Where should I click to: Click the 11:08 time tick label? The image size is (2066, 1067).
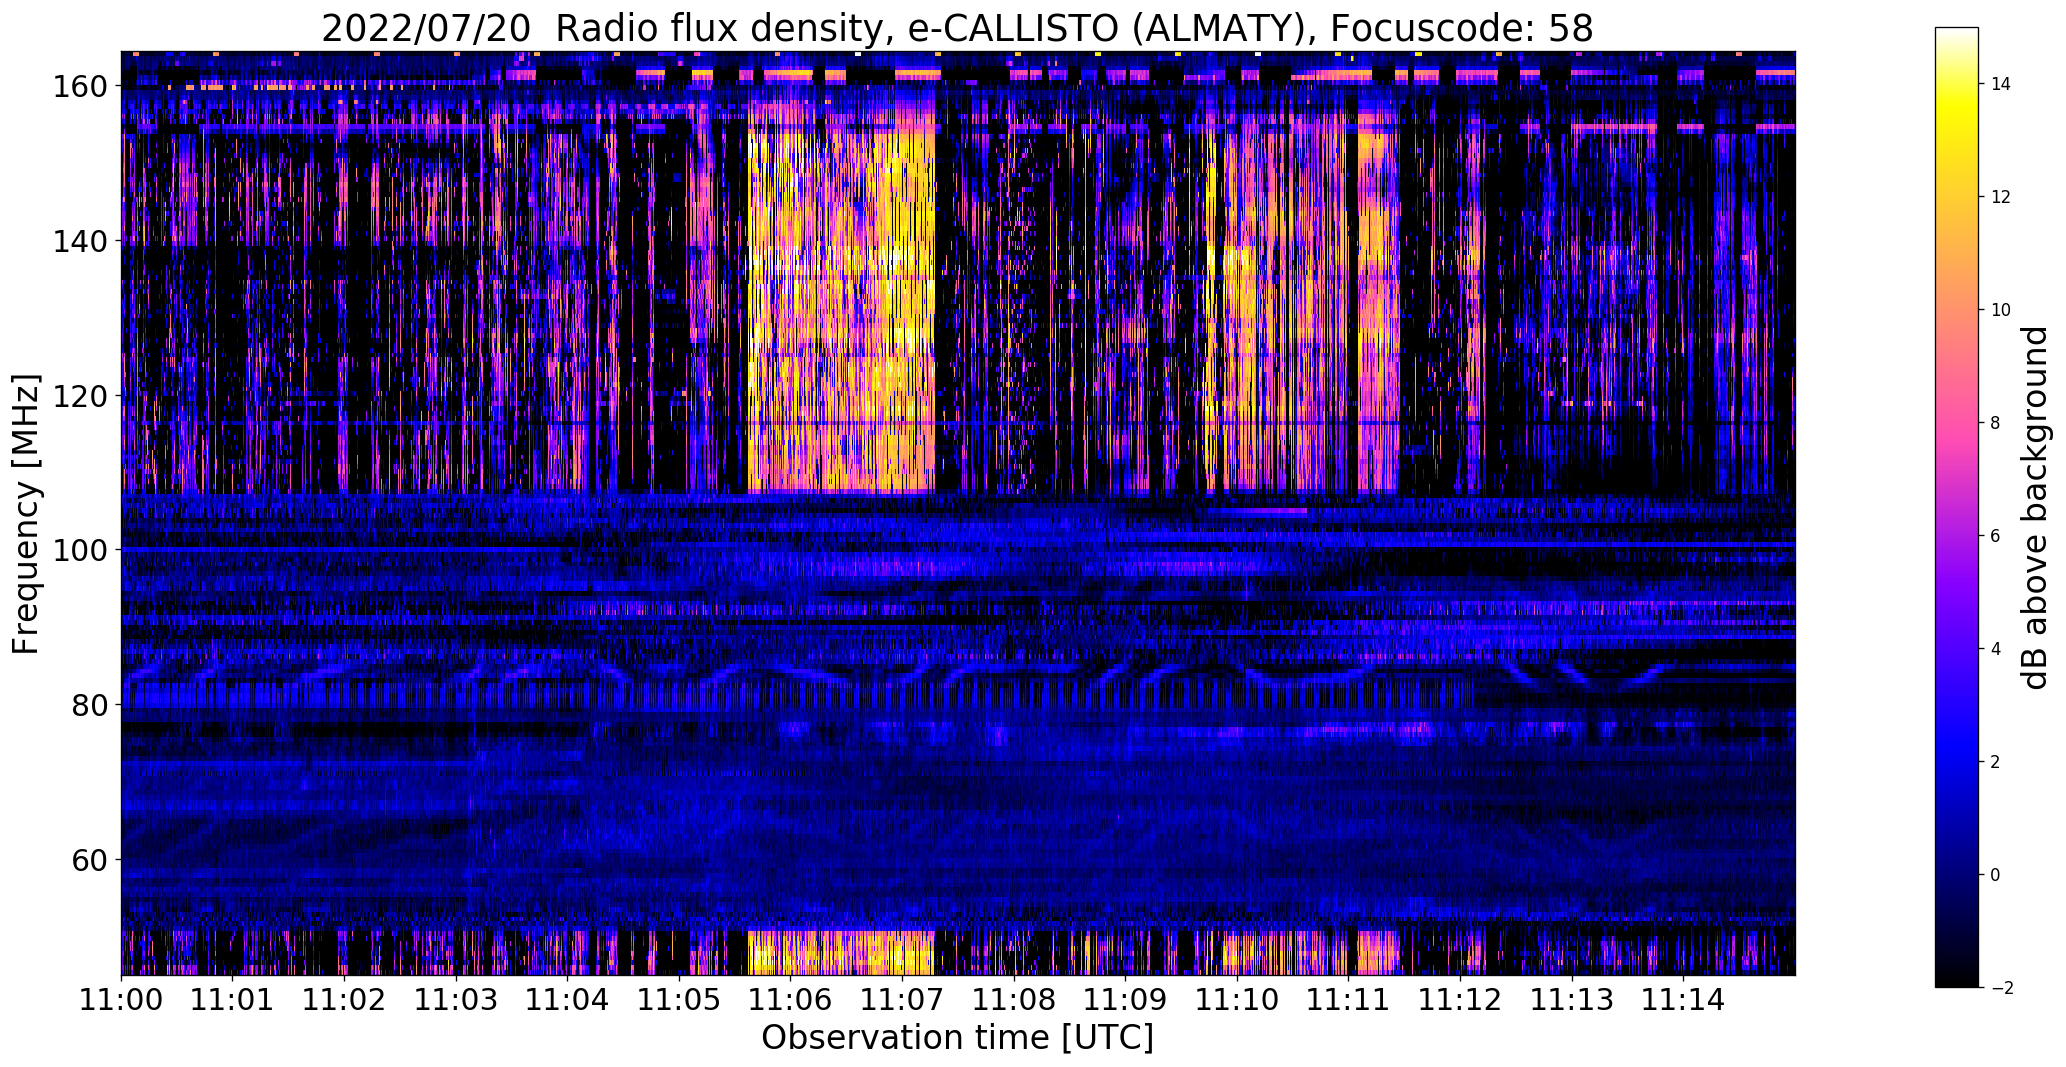1014,999
